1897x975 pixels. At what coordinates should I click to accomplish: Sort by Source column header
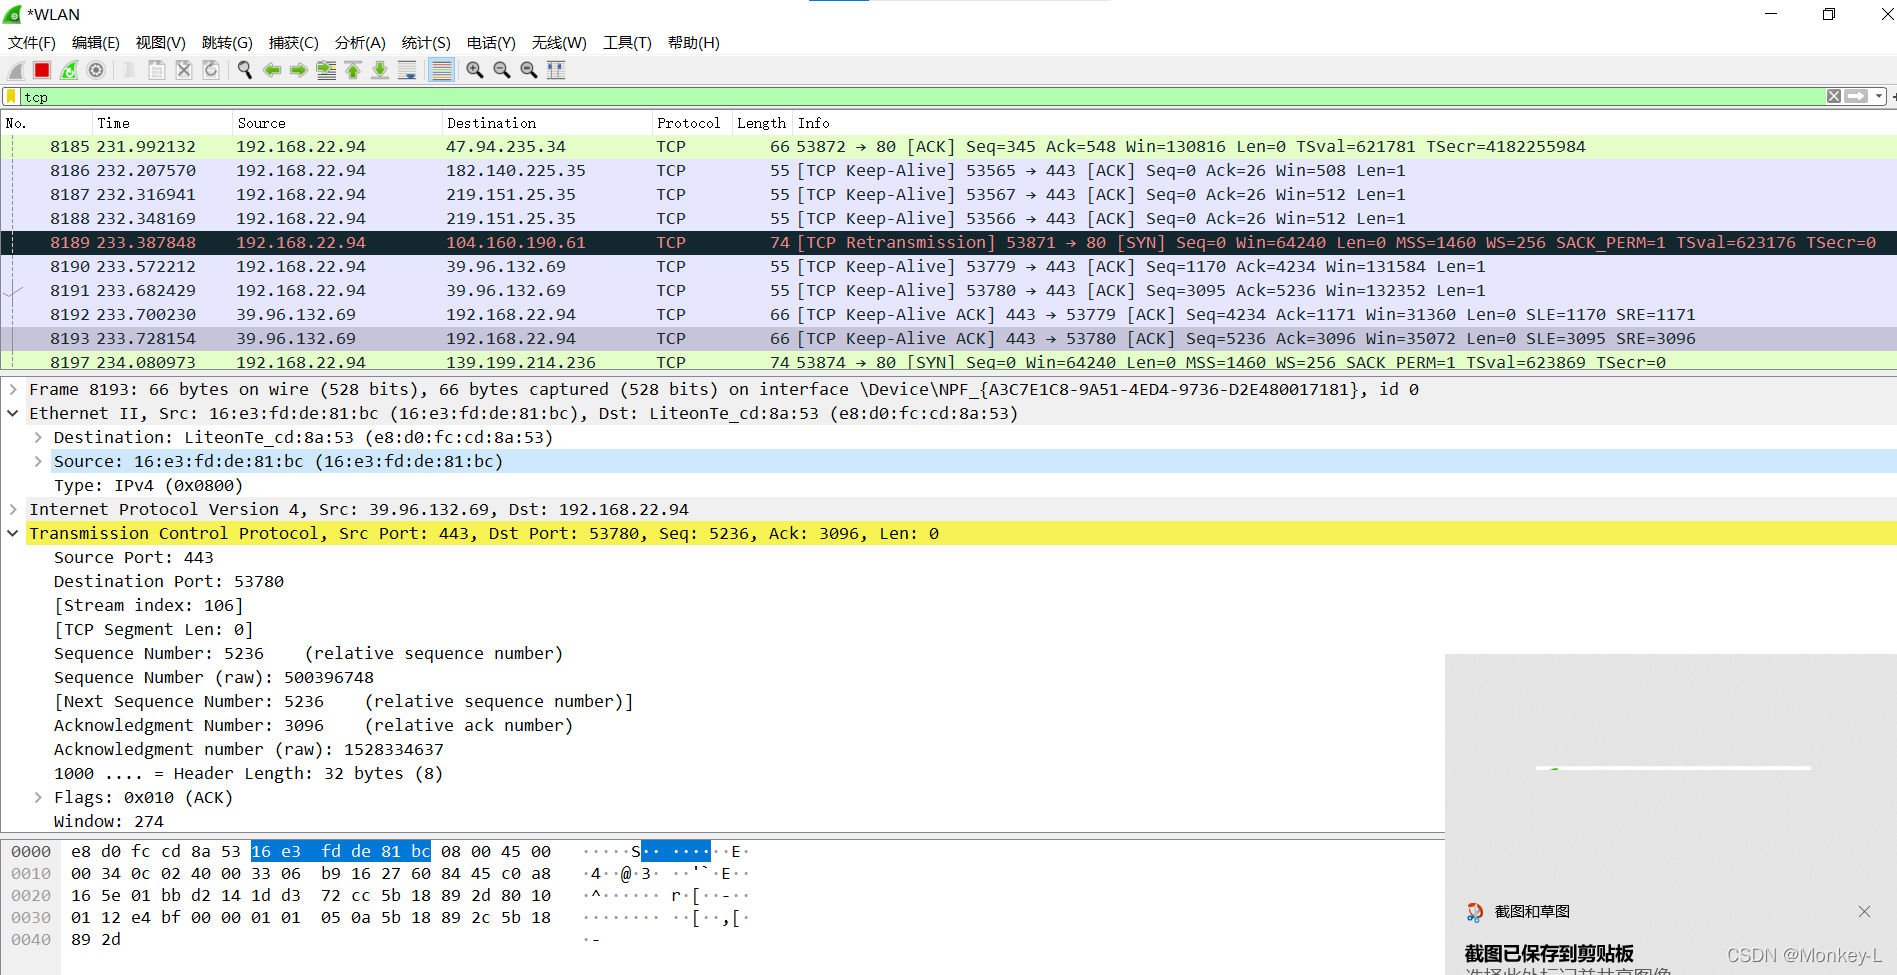coord(337,123)
